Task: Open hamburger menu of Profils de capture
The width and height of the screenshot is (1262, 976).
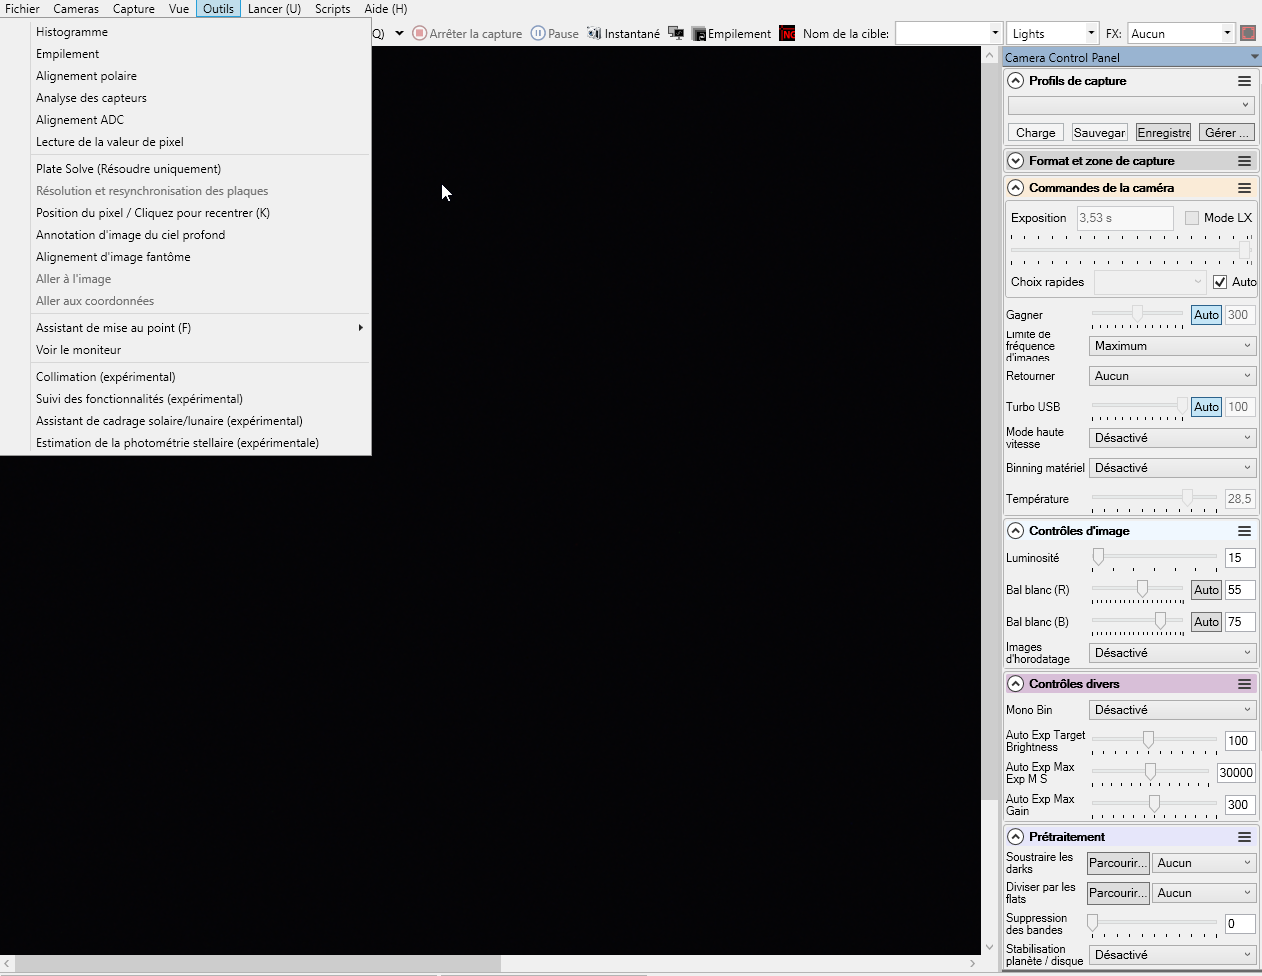Action: coord(1244,81)
